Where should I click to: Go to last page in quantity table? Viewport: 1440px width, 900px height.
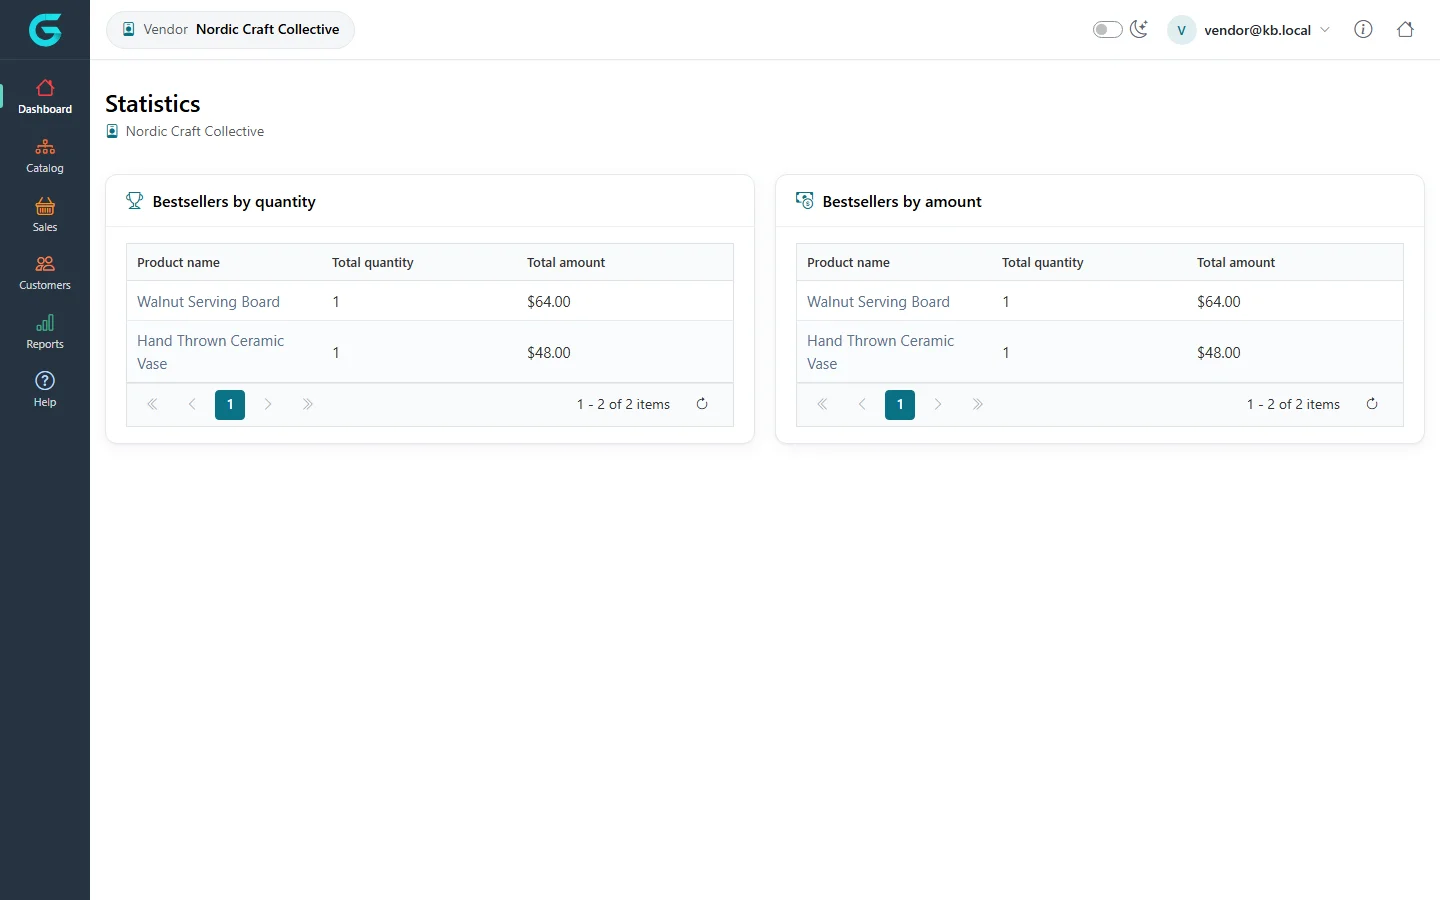tap(308, 404)
